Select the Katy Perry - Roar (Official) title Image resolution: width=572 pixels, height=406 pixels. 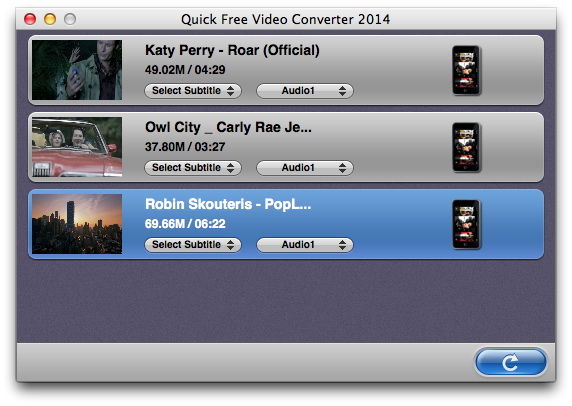[x=232, y=50]
